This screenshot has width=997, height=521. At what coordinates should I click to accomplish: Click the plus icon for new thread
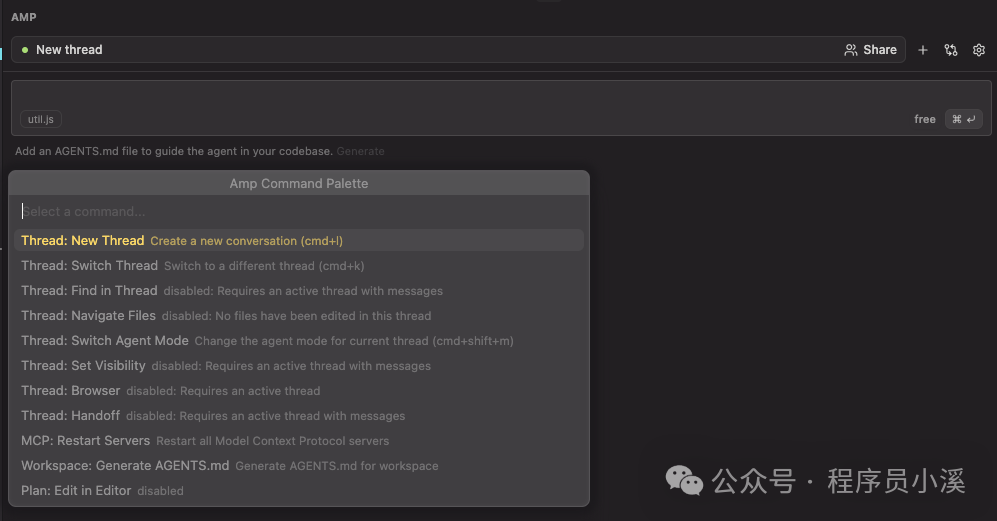pos(923,50)
